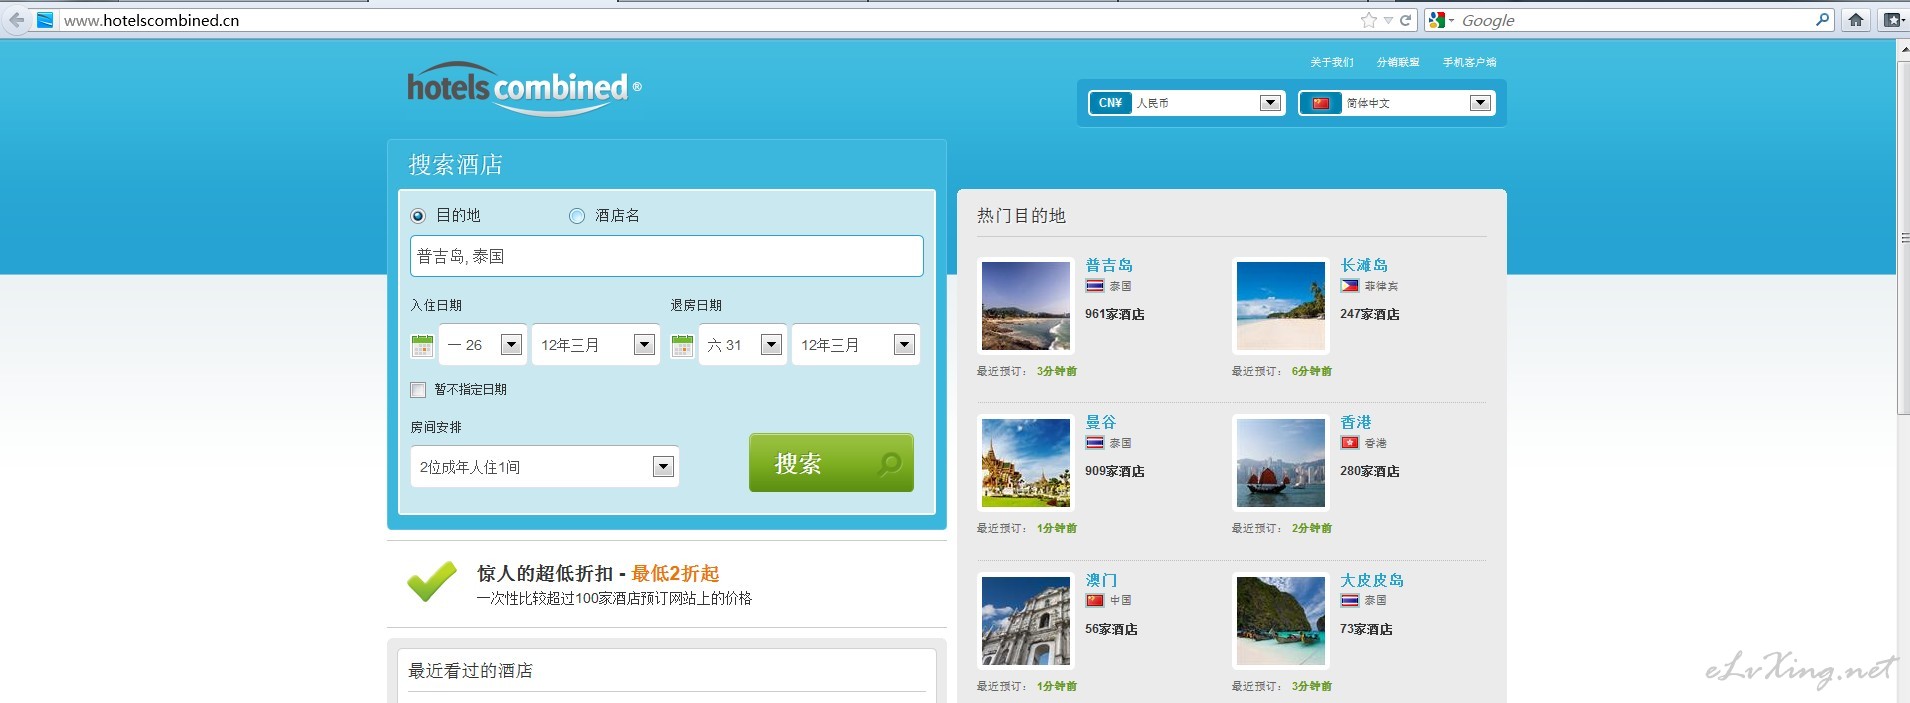Click the 大皮皮岛 lagoon thumbnail
1910x703 pixels.
pyautogui.click(x=1281, y=621)
